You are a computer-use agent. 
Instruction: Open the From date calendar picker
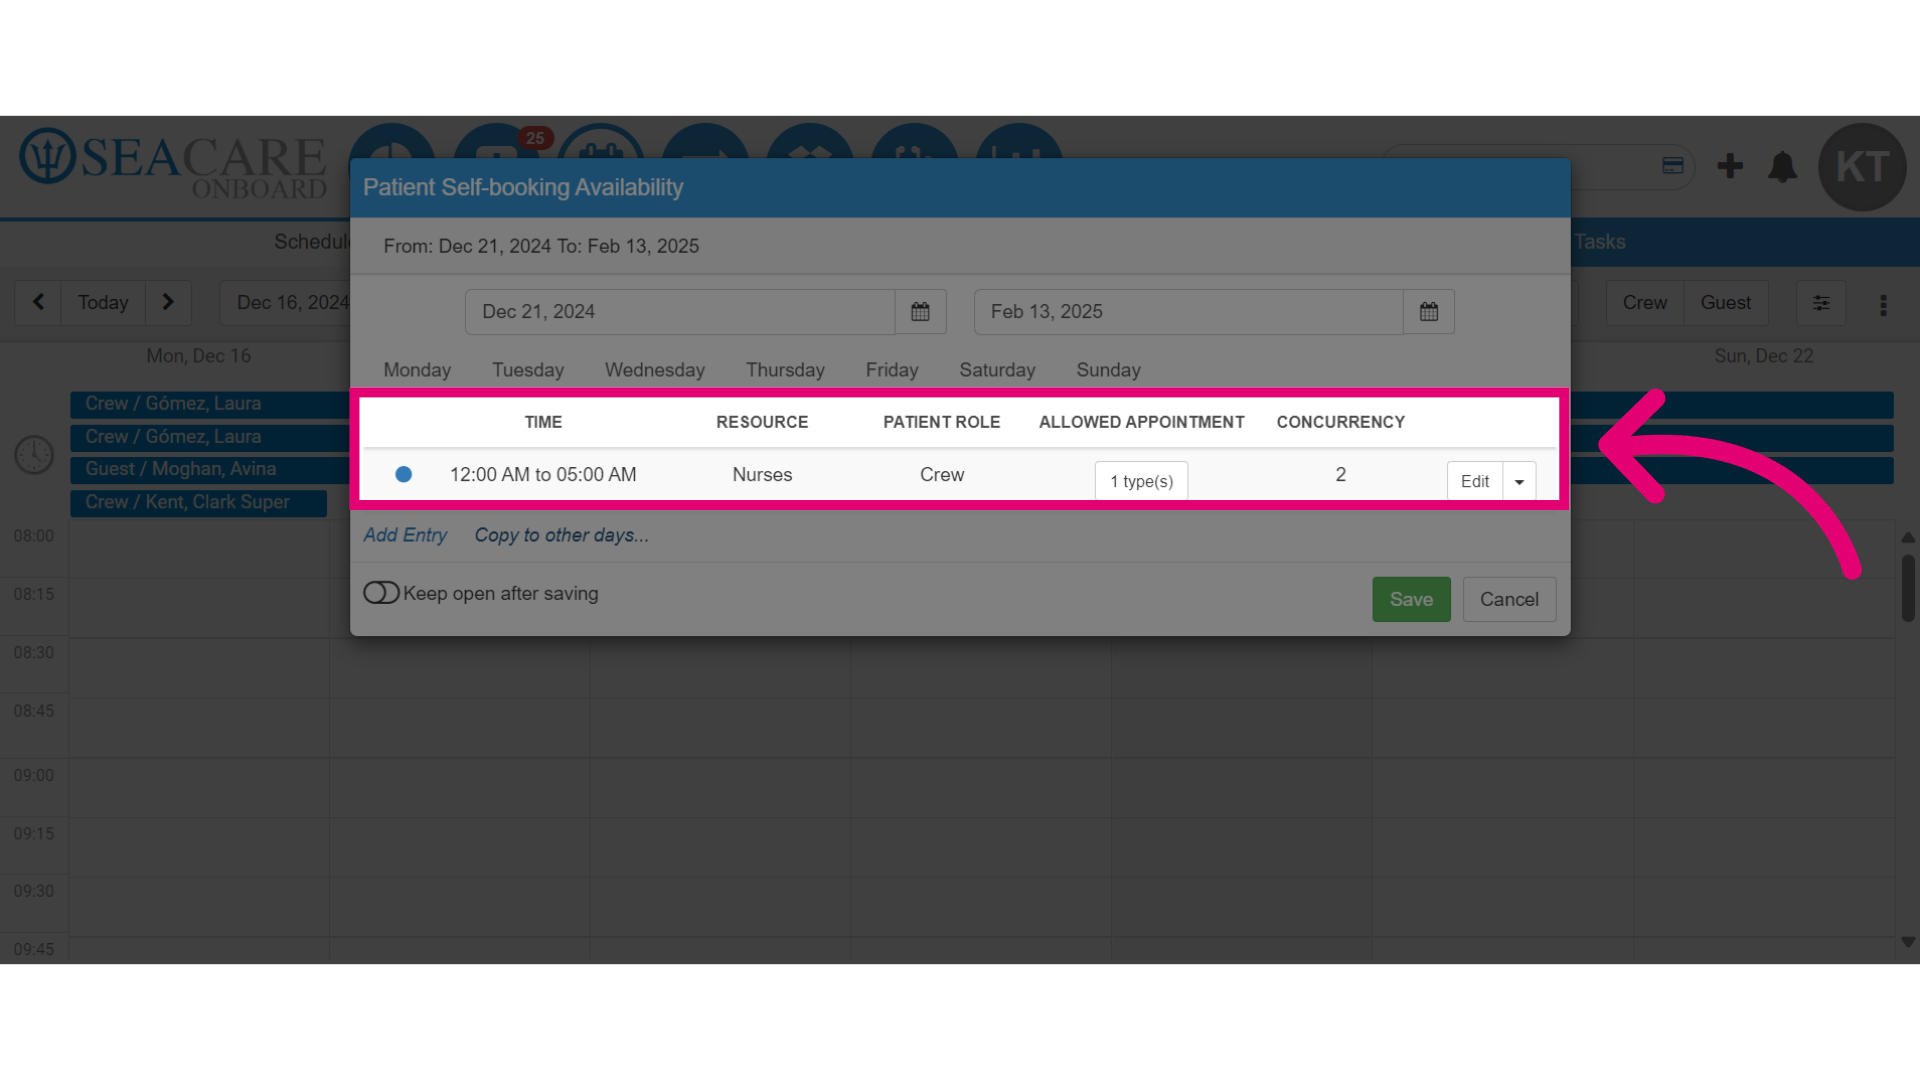920,312
